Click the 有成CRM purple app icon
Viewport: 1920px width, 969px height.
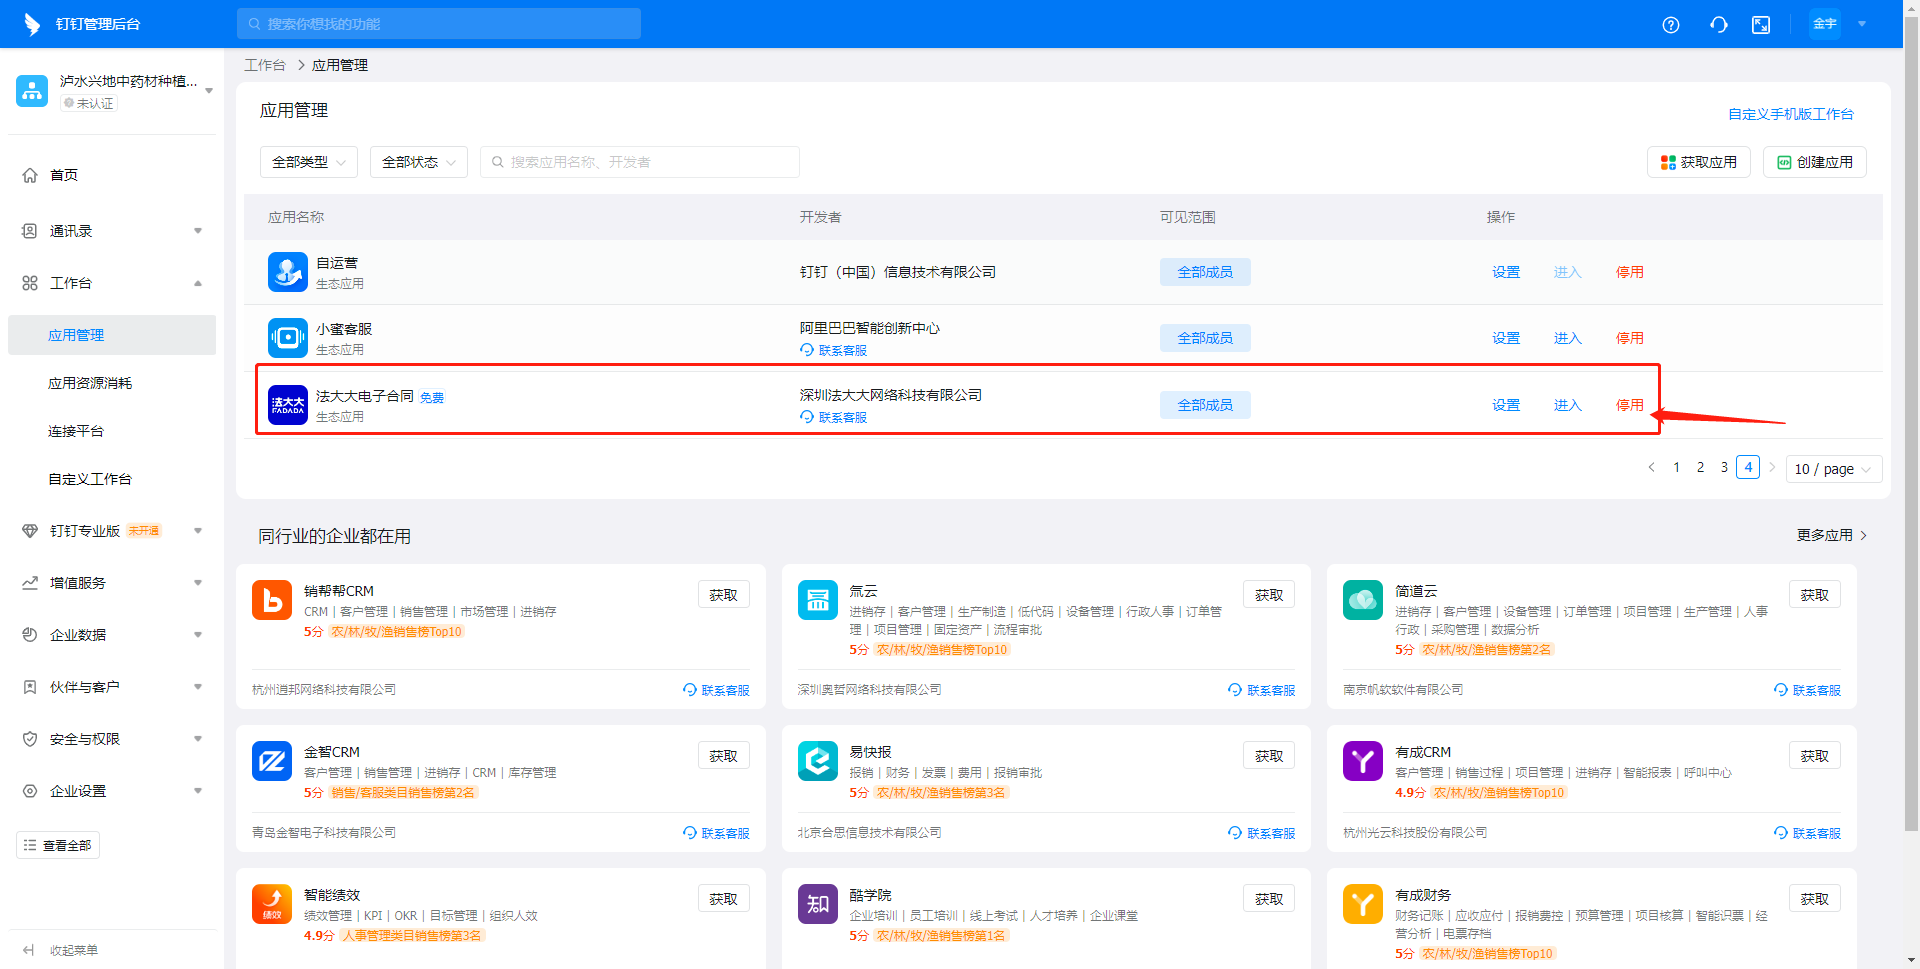pos(1362,761)
